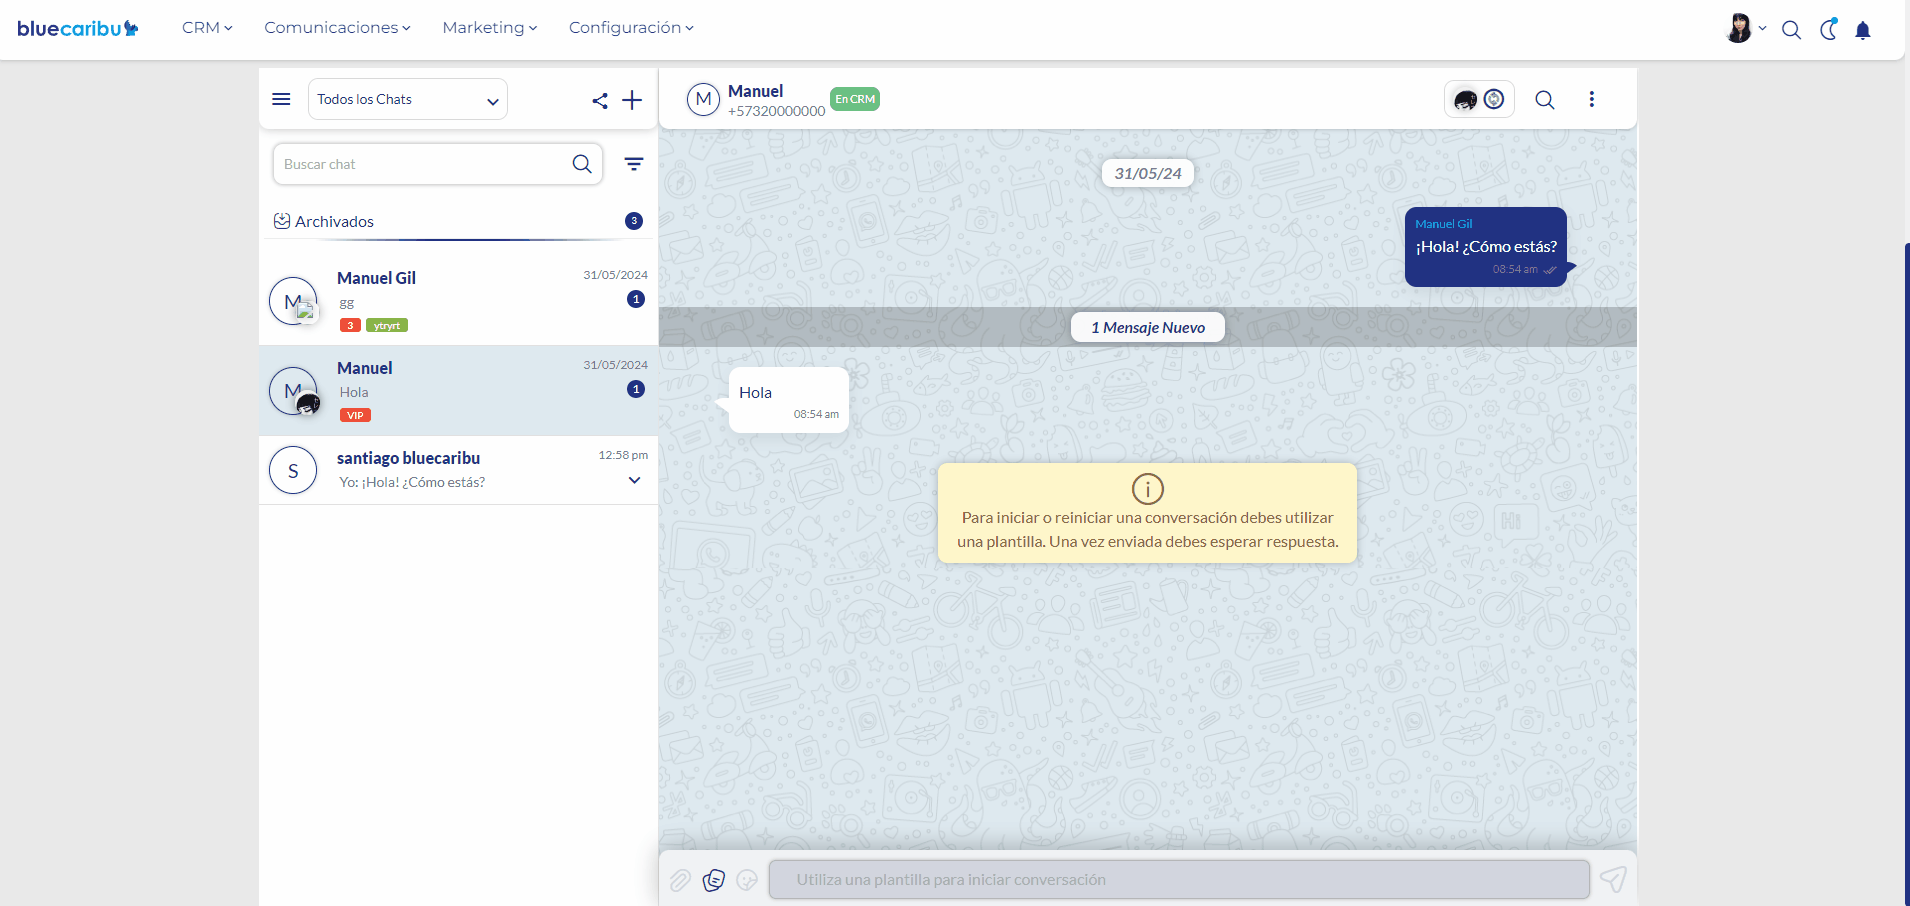
Task: Open the notifications bell
Action: (x=1863, y=30)
